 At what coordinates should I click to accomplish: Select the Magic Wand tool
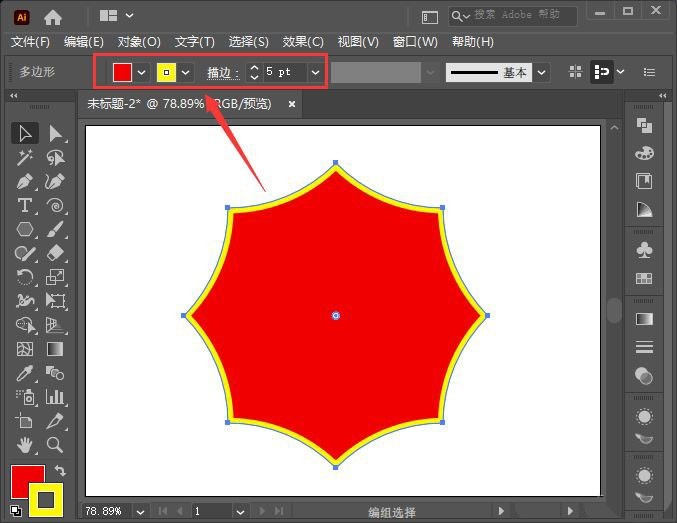[x=25, y=158]
